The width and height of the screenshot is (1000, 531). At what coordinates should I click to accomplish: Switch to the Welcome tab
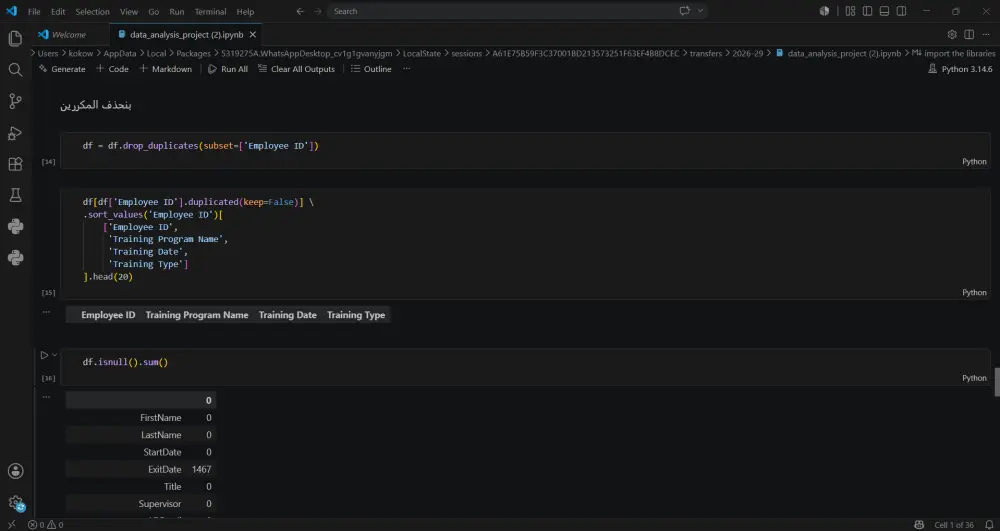pos(70,34)
